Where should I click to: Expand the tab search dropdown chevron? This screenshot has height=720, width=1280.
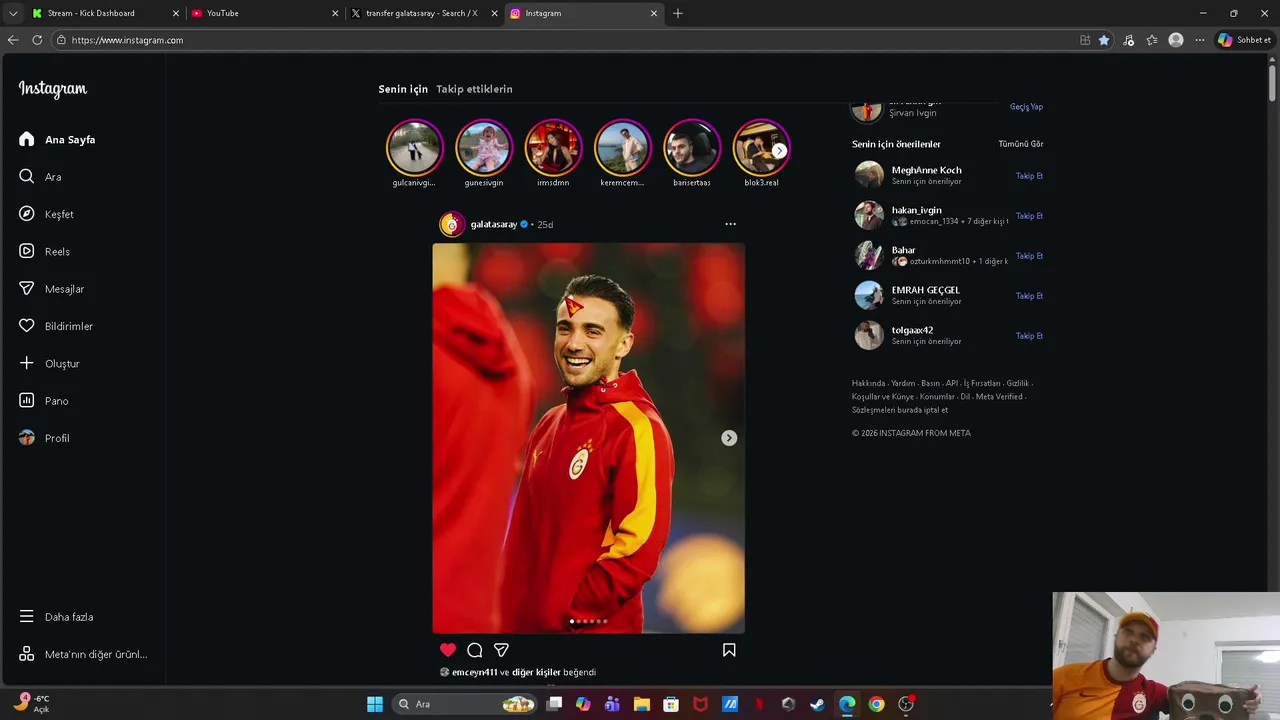coord(13,13)
